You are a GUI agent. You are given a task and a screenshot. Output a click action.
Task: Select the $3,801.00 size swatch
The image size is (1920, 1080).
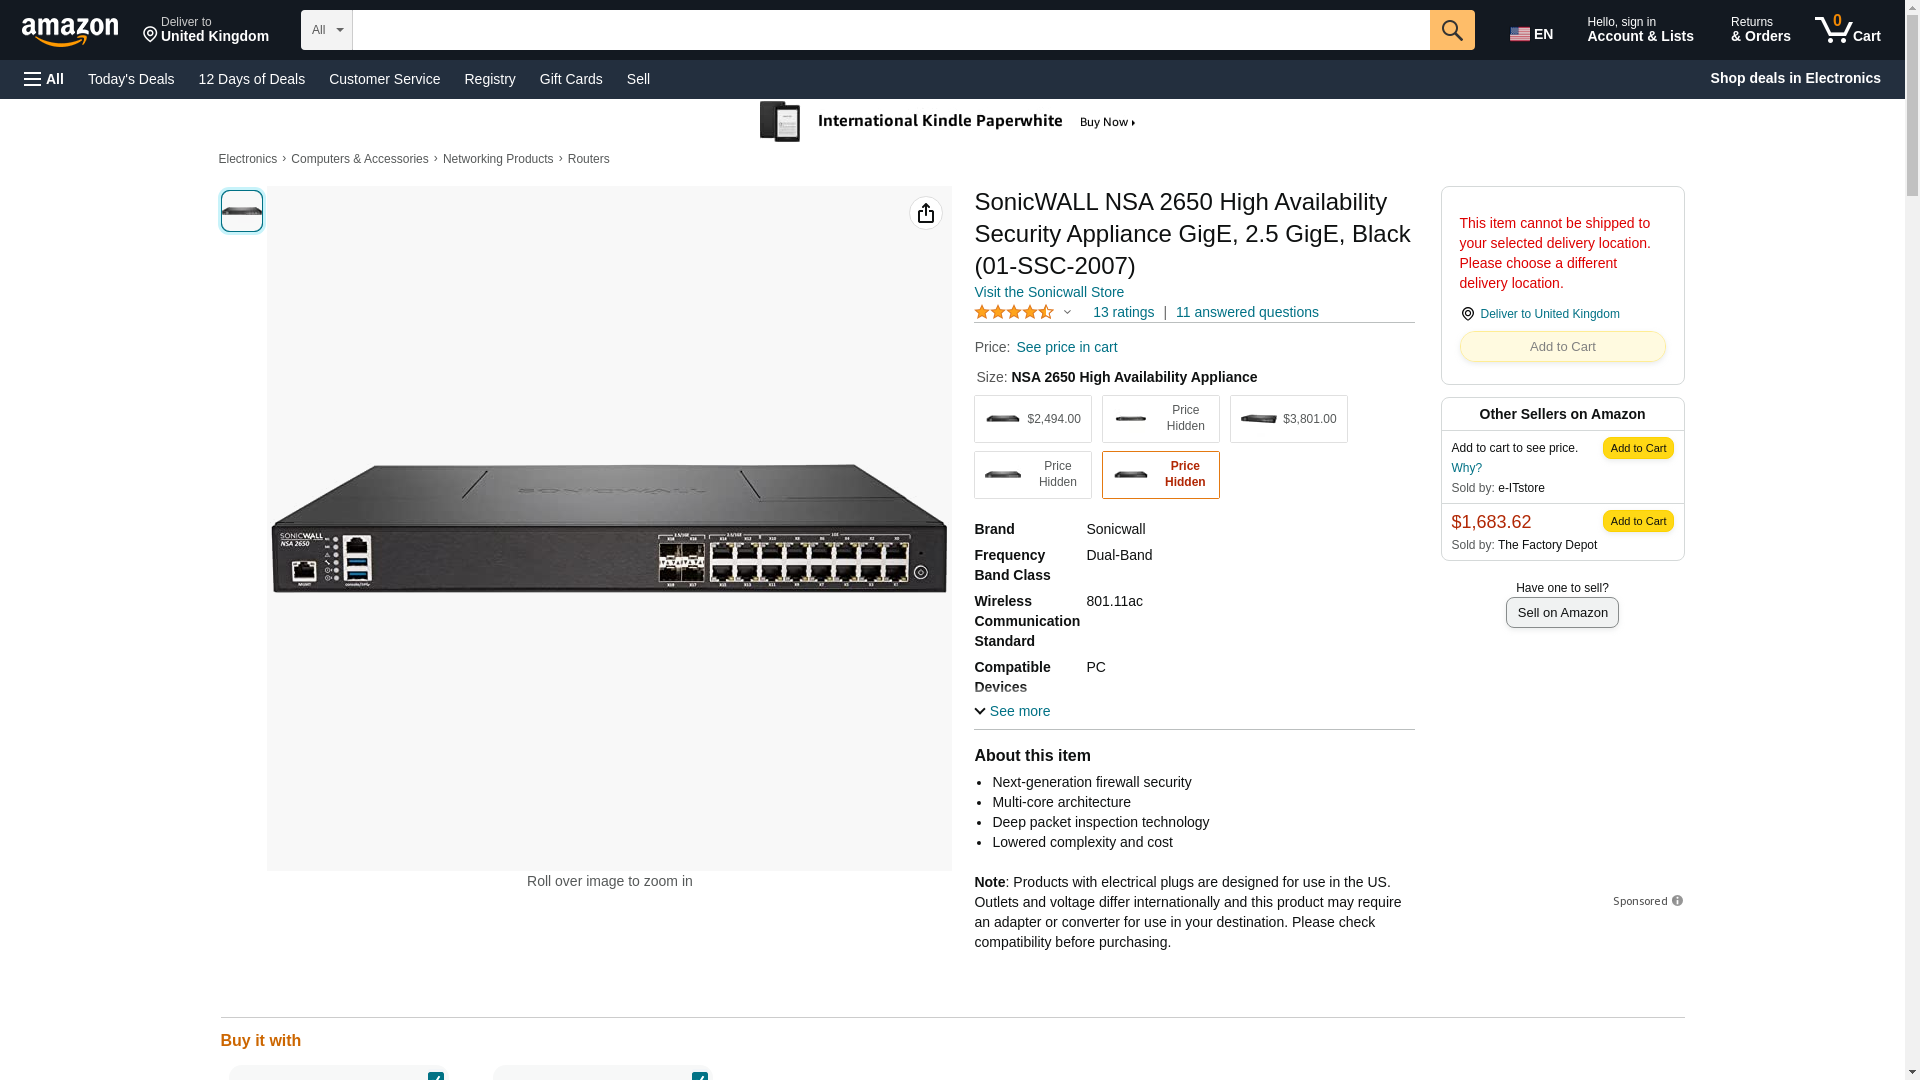1289,419
